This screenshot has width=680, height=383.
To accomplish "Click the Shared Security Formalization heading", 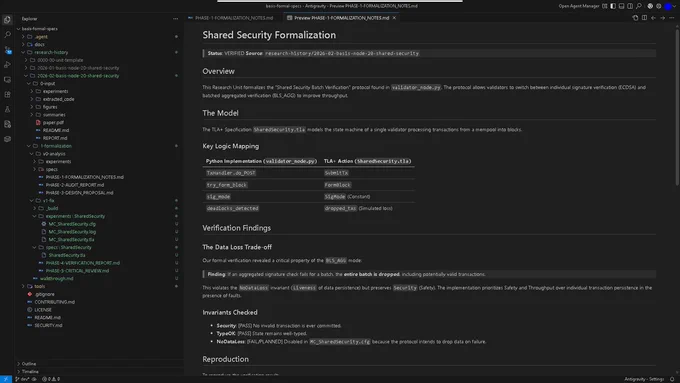I will (x=269, y=35).
